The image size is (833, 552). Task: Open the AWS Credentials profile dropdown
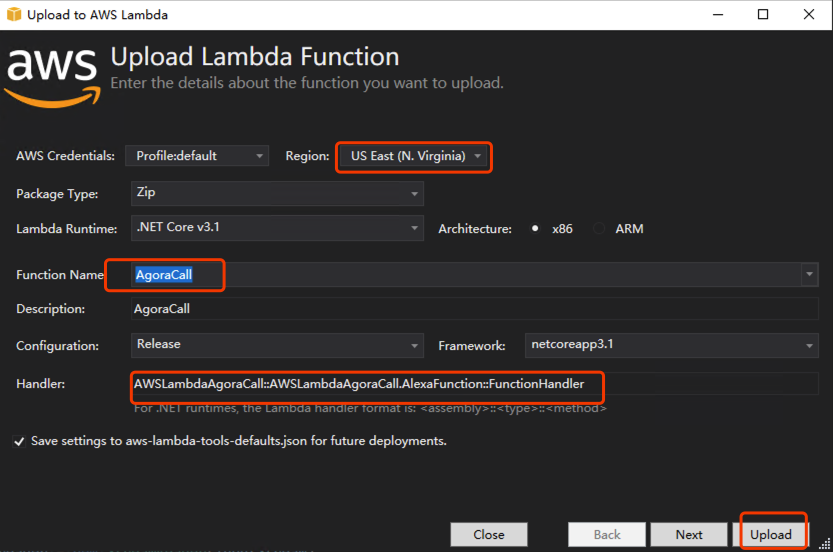[197, 156]
